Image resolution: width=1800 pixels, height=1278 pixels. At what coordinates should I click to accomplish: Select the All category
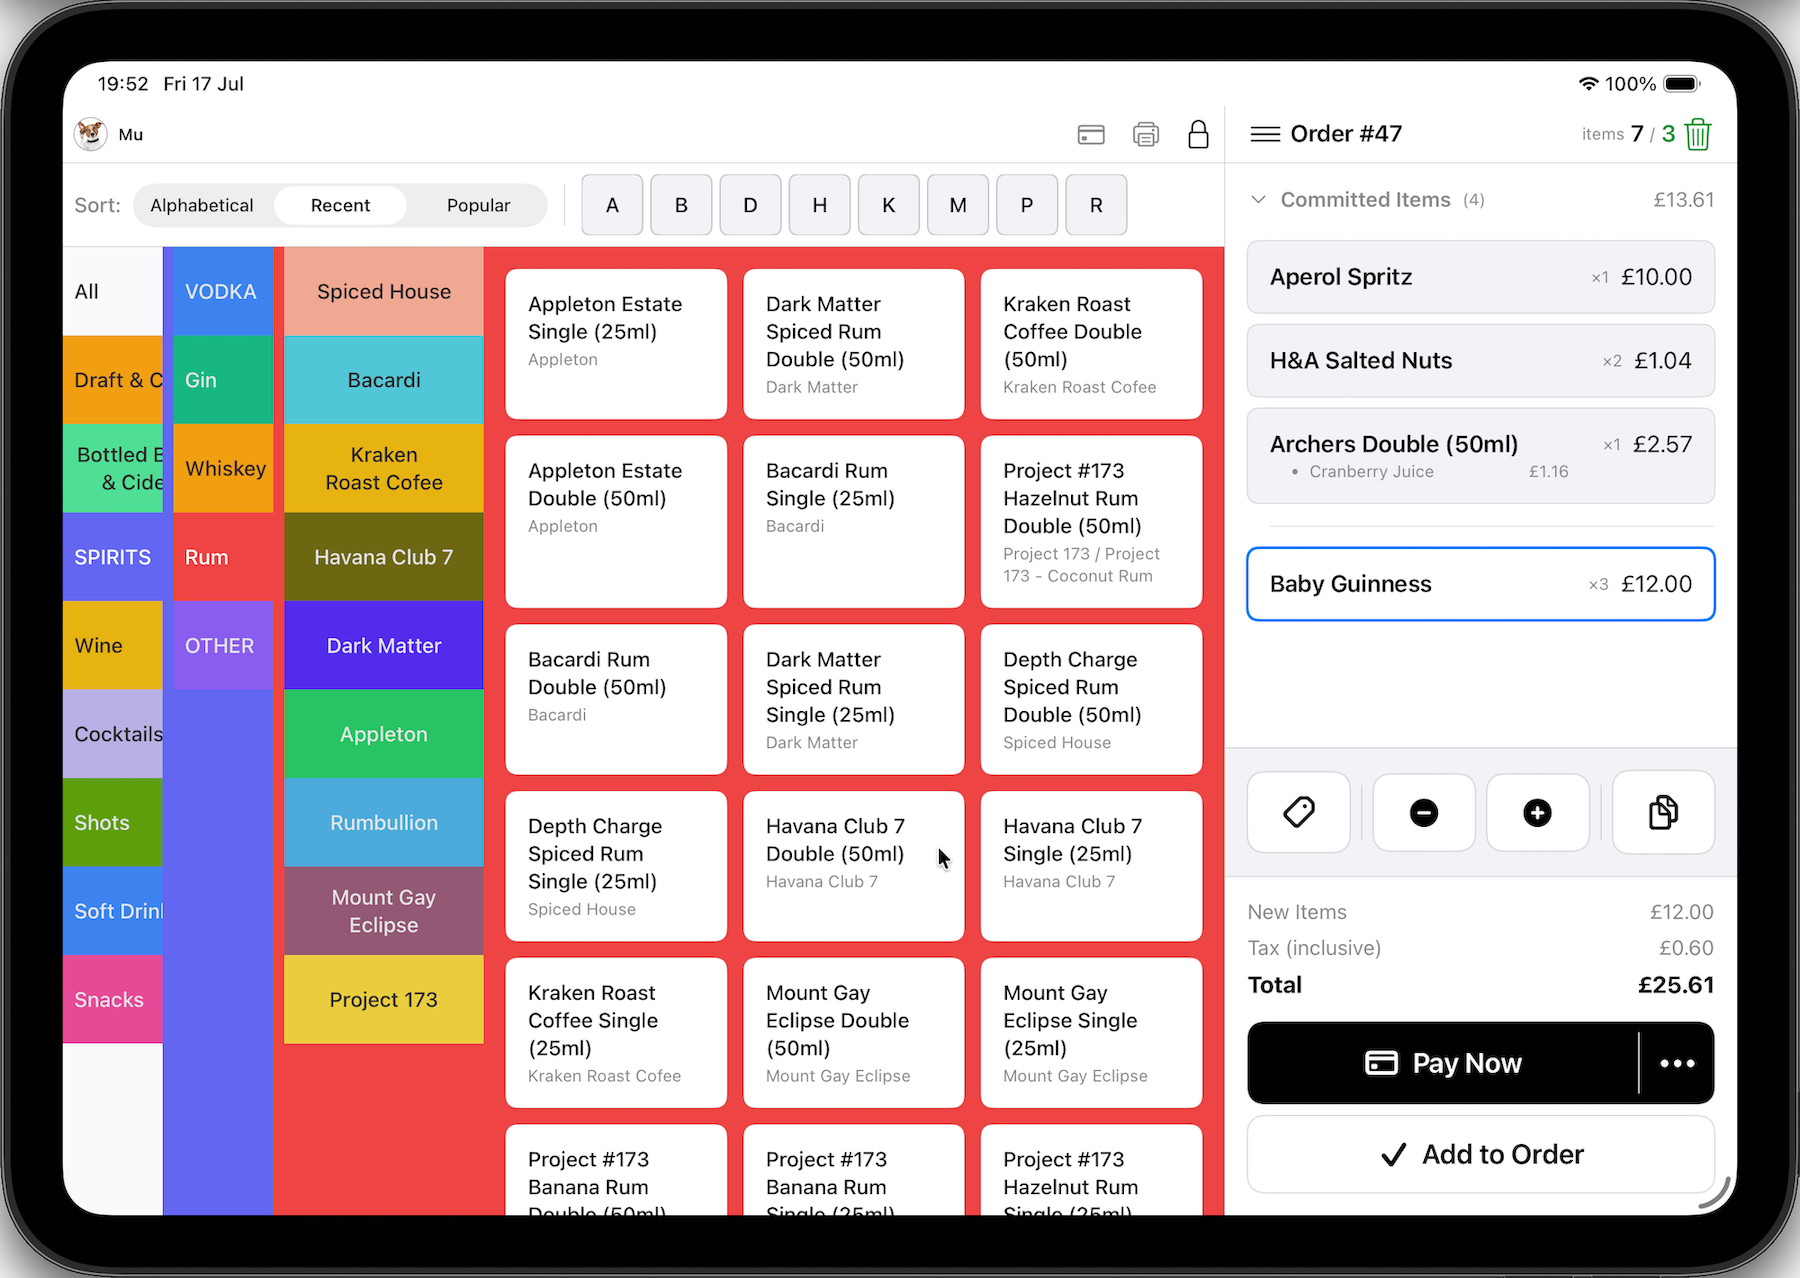click(x=113, y=291)
